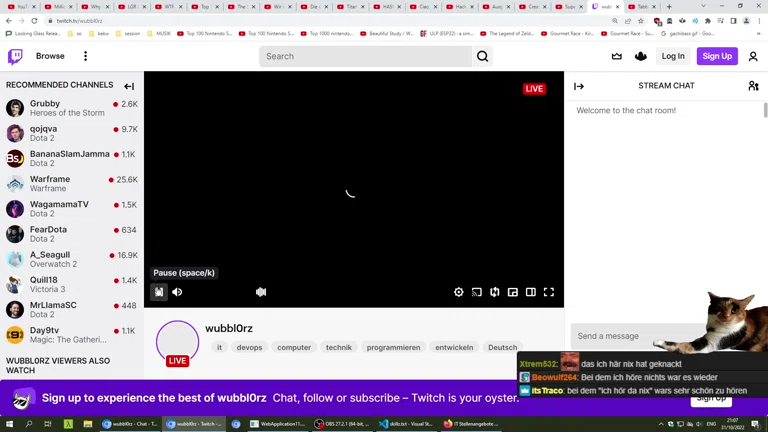Toggle theatre mode on player
This screenshot has width=768, height=432.
531,292
